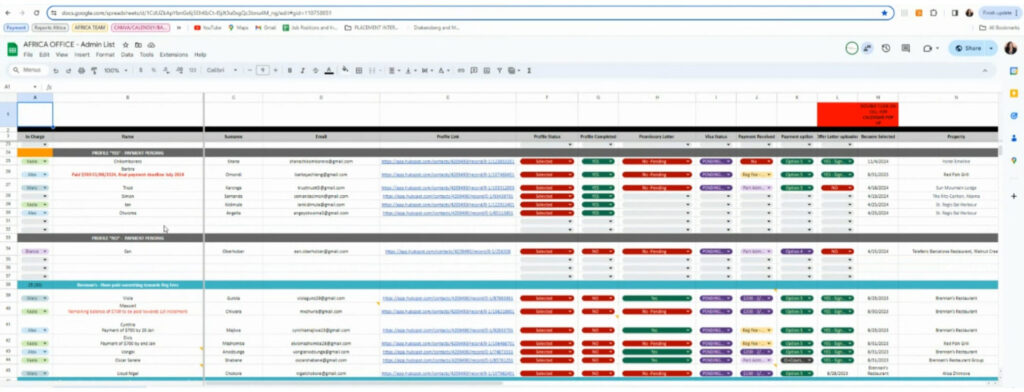Open the YouTube bookmark
The height and width of the screenshot is (392, 1024).
pyautogui.click(x=208, y=28)
